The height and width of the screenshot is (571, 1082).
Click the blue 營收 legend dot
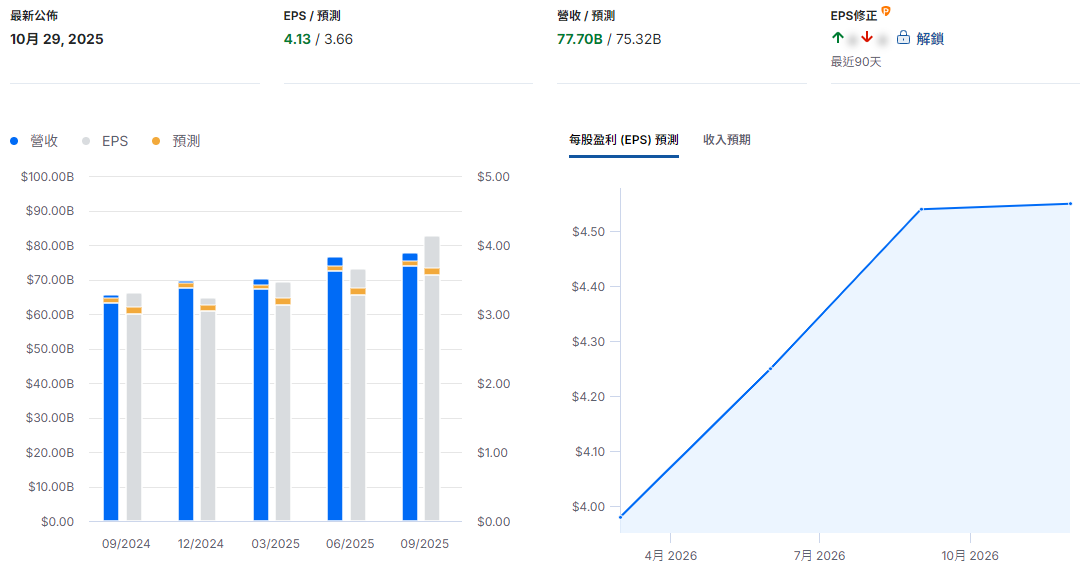(14, 141)
